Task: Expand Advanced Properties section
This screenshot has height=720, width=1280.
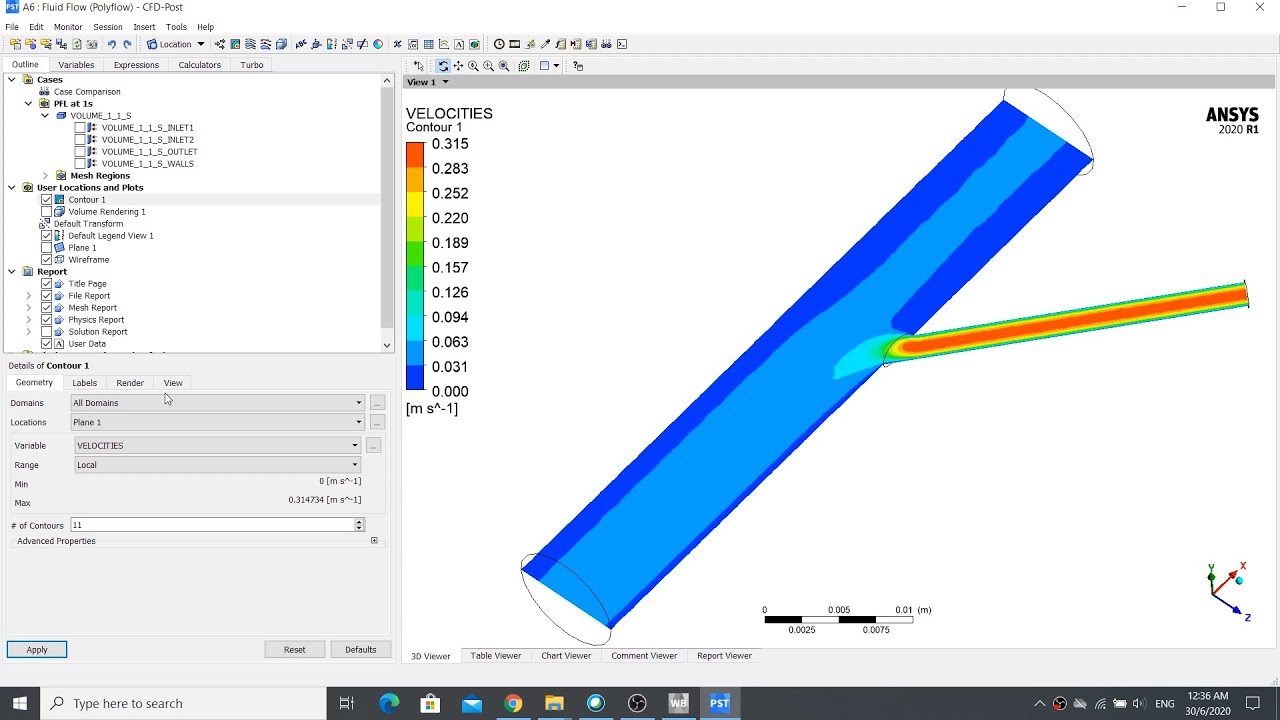Action: (374, 541)
